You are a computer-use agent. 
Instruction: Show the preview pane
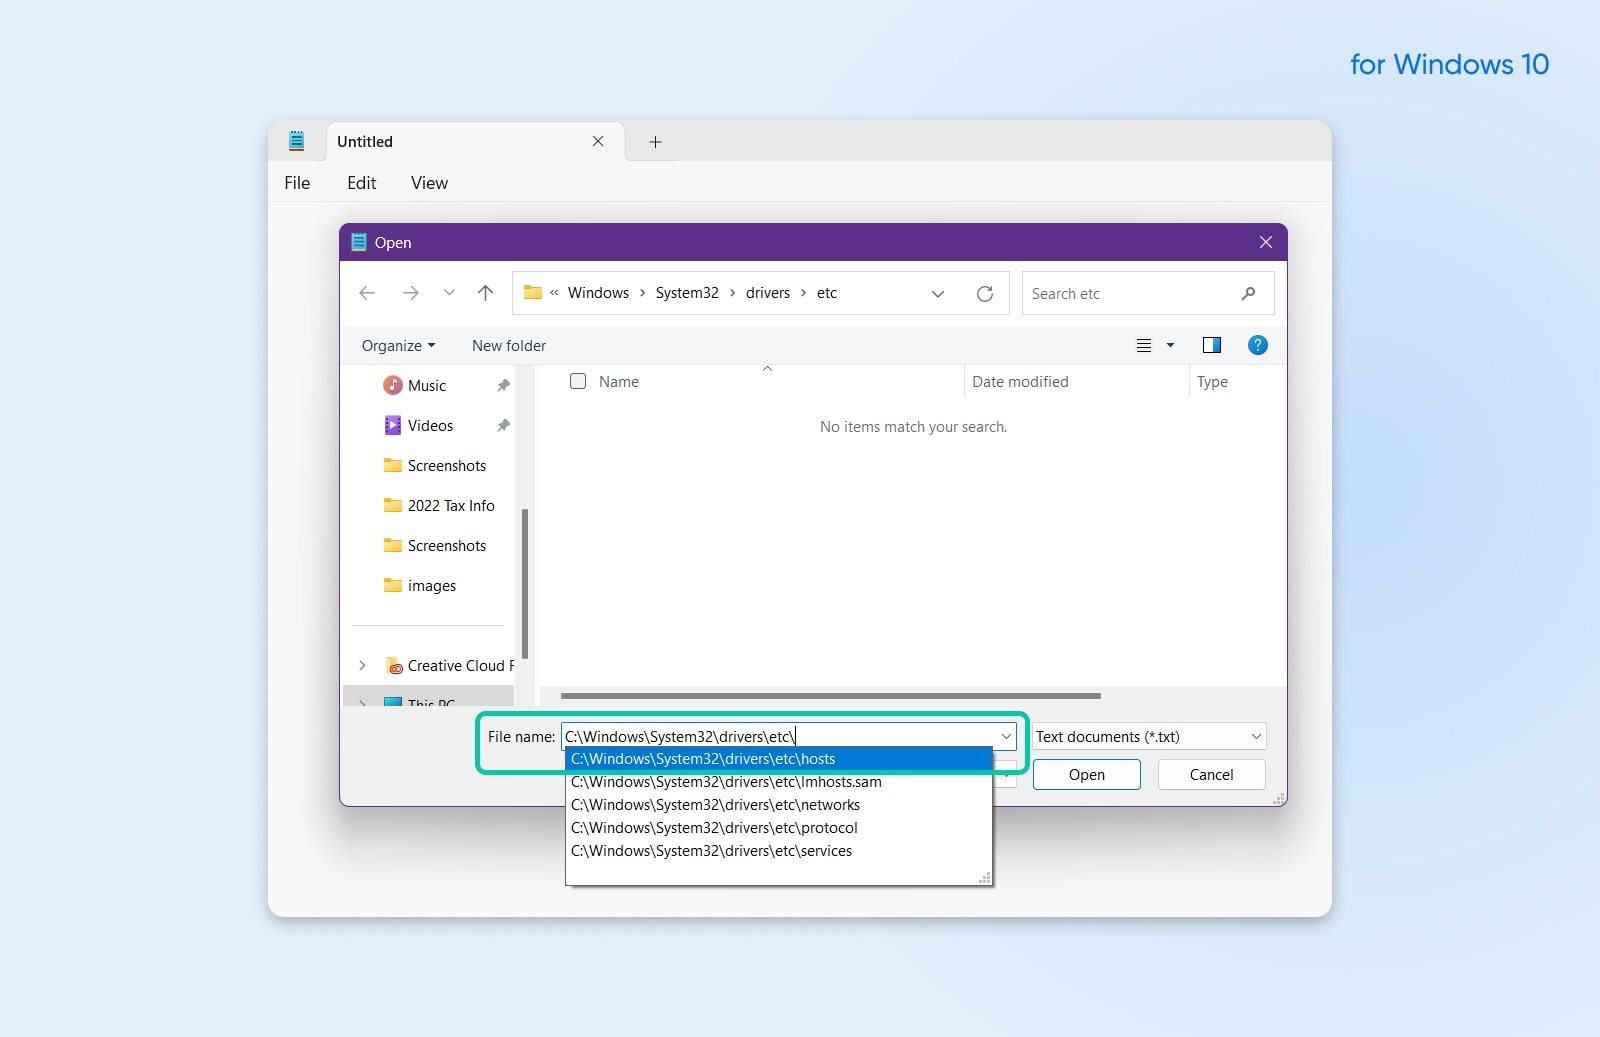(1211, 345)
